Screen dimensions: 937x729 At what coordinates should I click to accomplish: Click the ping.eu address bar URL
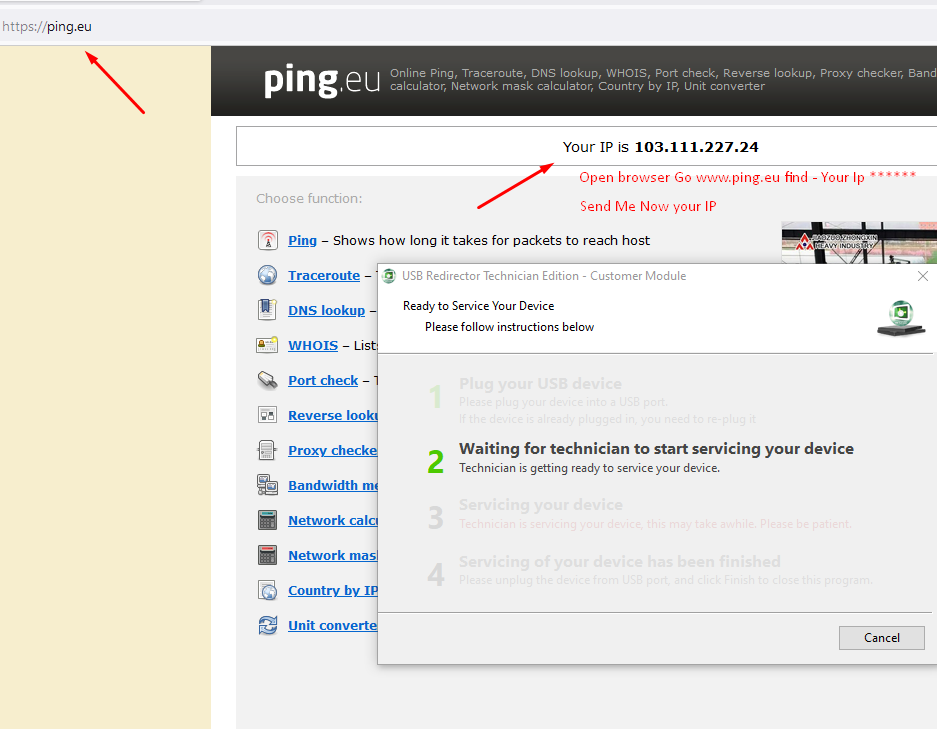pos(68,27)
